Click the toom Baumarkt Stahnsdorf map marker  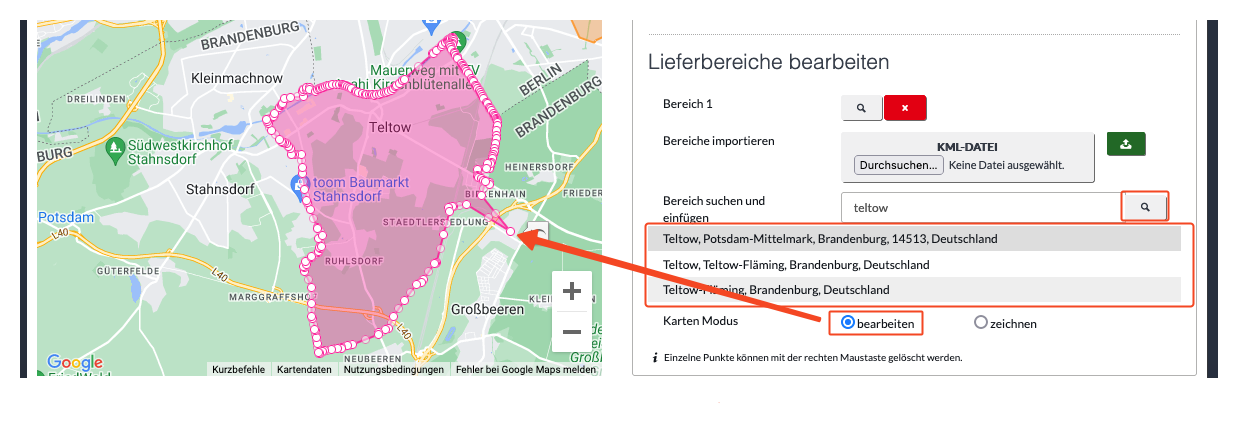pos(297,185)
